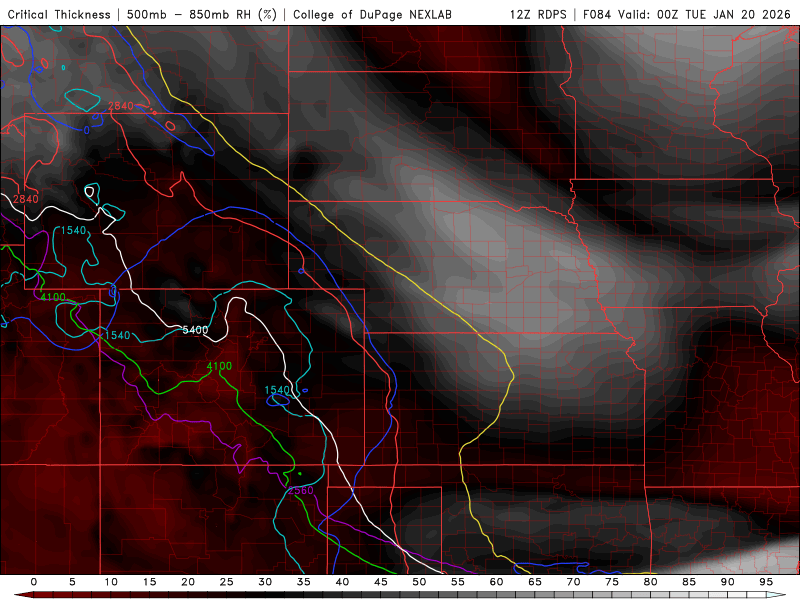800x600 pixels.
Task: Click the red "2840" label at the left map edge
Action: pyautogui.click(x=26, y=199)
